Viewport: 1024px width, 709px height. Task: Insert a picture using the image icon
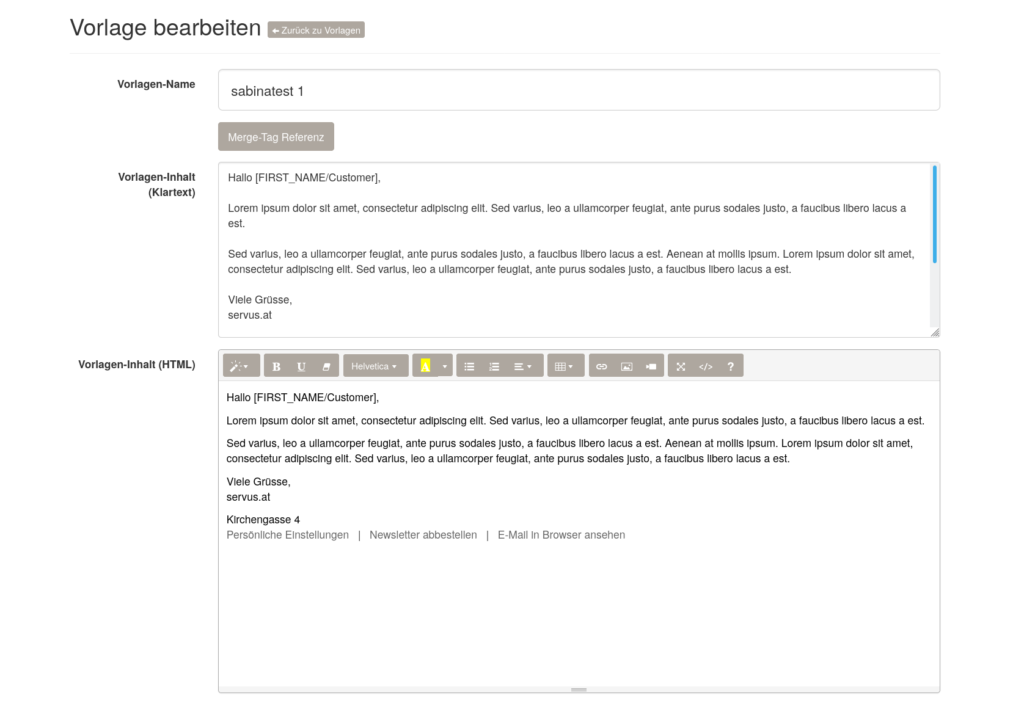pyautogui.click(x=626, y=366)
